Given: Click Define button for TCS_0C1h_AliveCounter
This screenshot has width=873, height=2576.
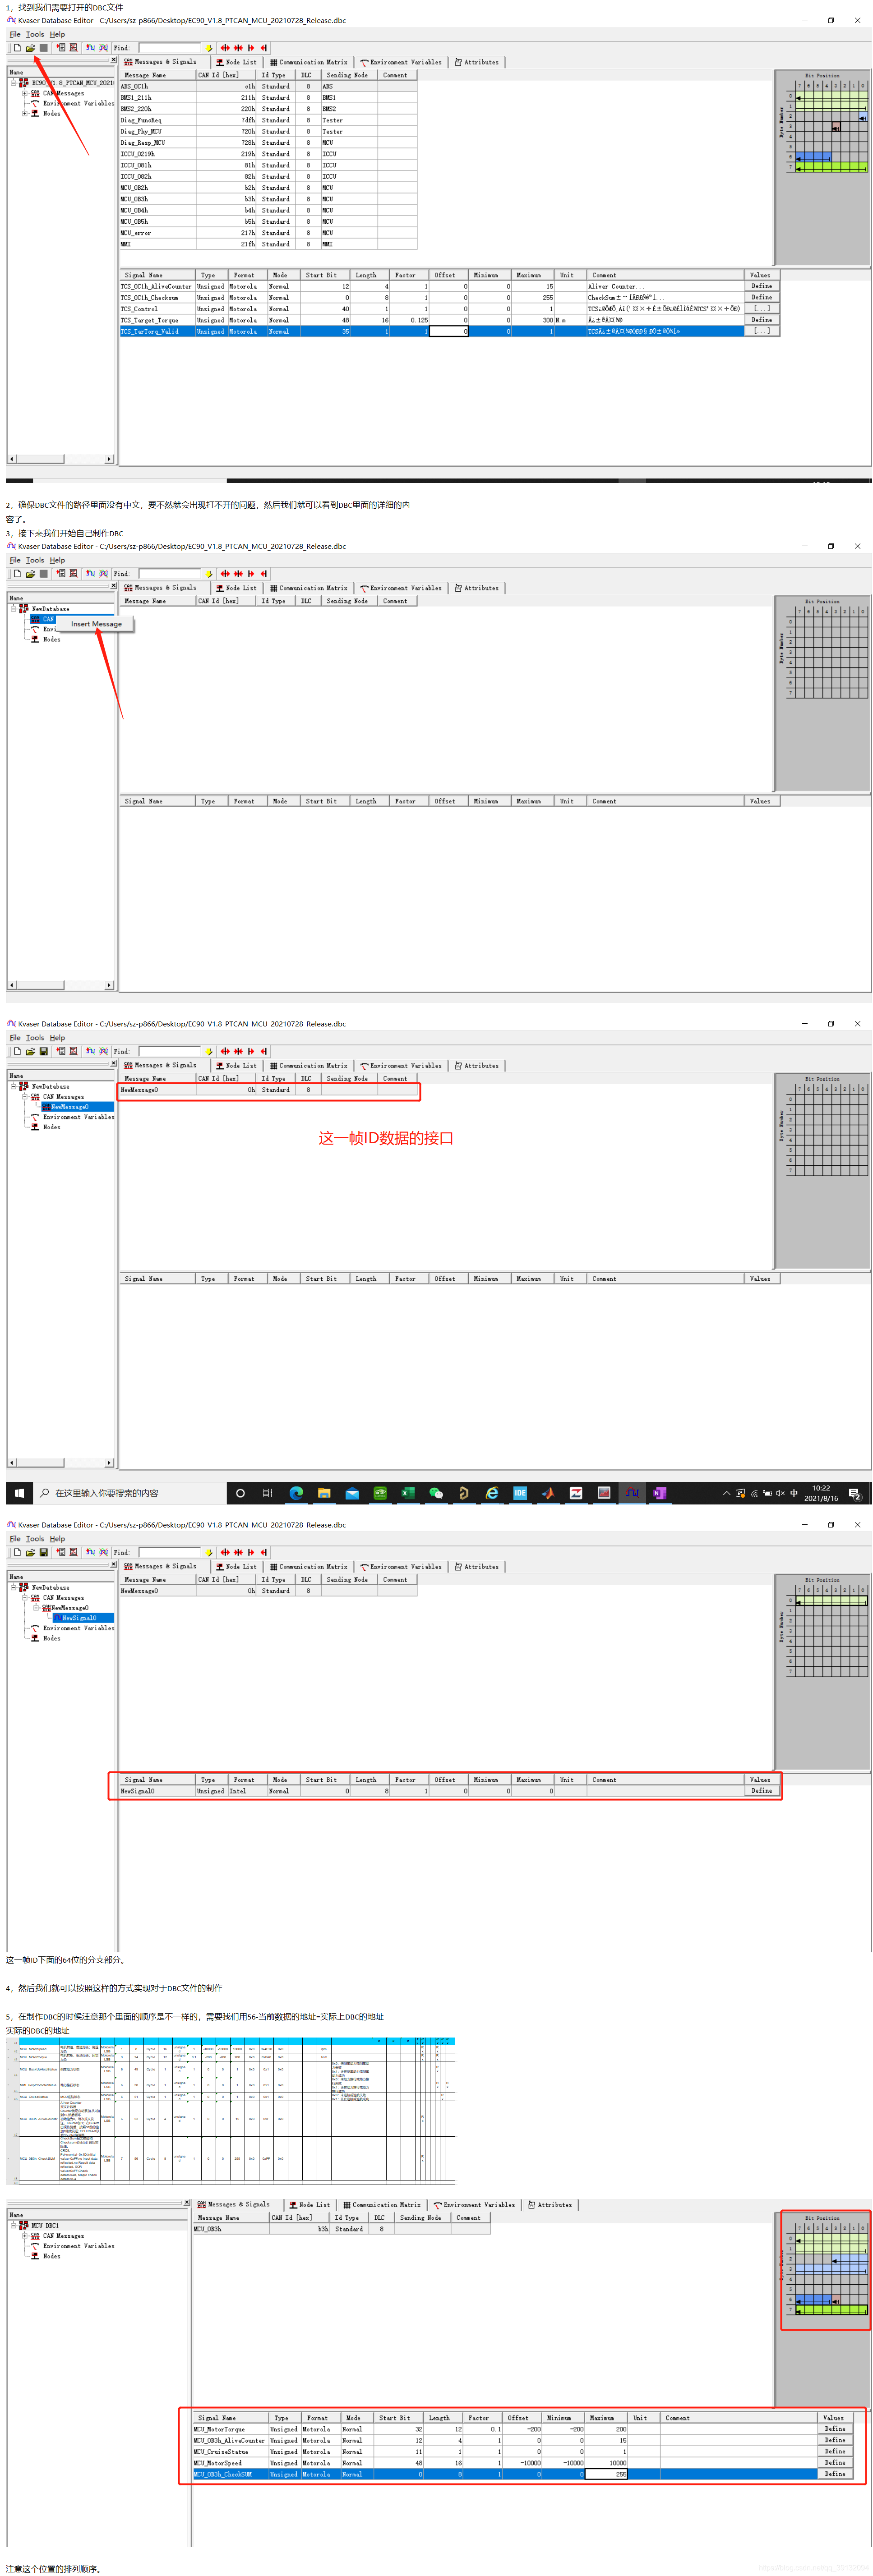Looking at the screenshot, I should click(761, 286).
